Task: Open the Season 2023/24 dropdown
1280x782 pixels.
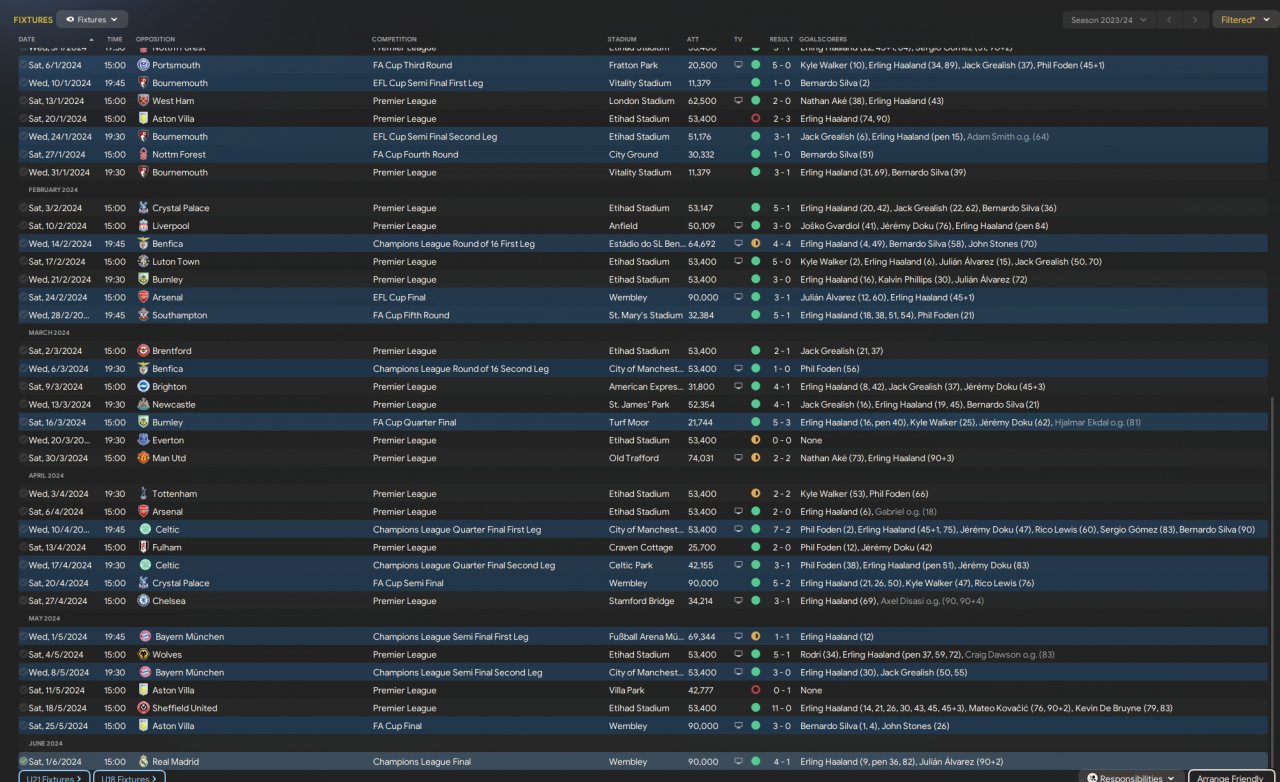Action: [x=1108, y=19]
